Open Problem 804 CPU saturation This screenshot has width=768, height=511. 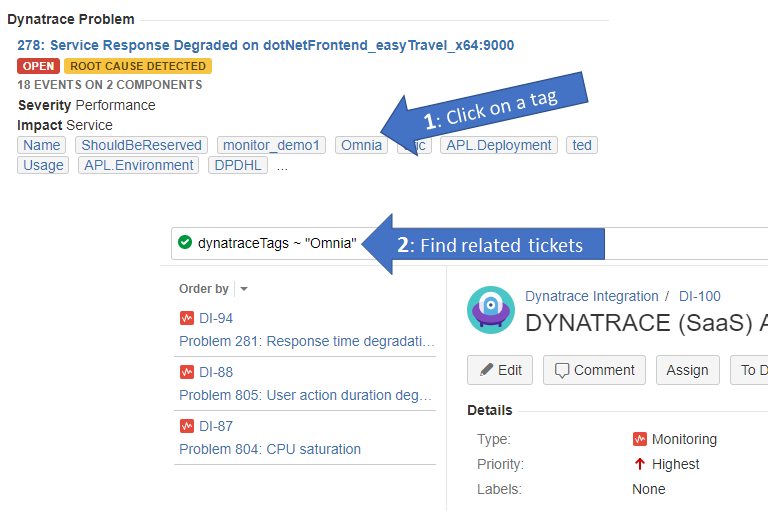tap(270, 449)
